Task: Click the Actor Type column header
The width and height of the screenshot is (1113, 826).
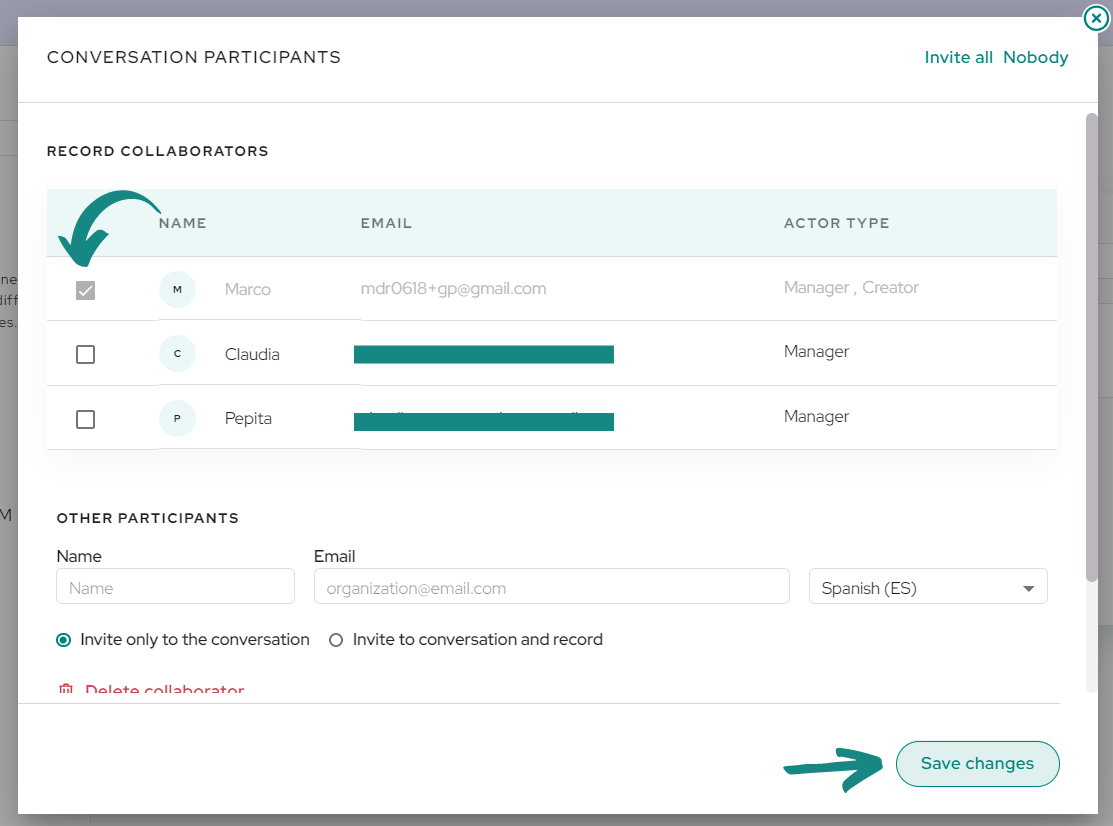Action: click(836, 223)
